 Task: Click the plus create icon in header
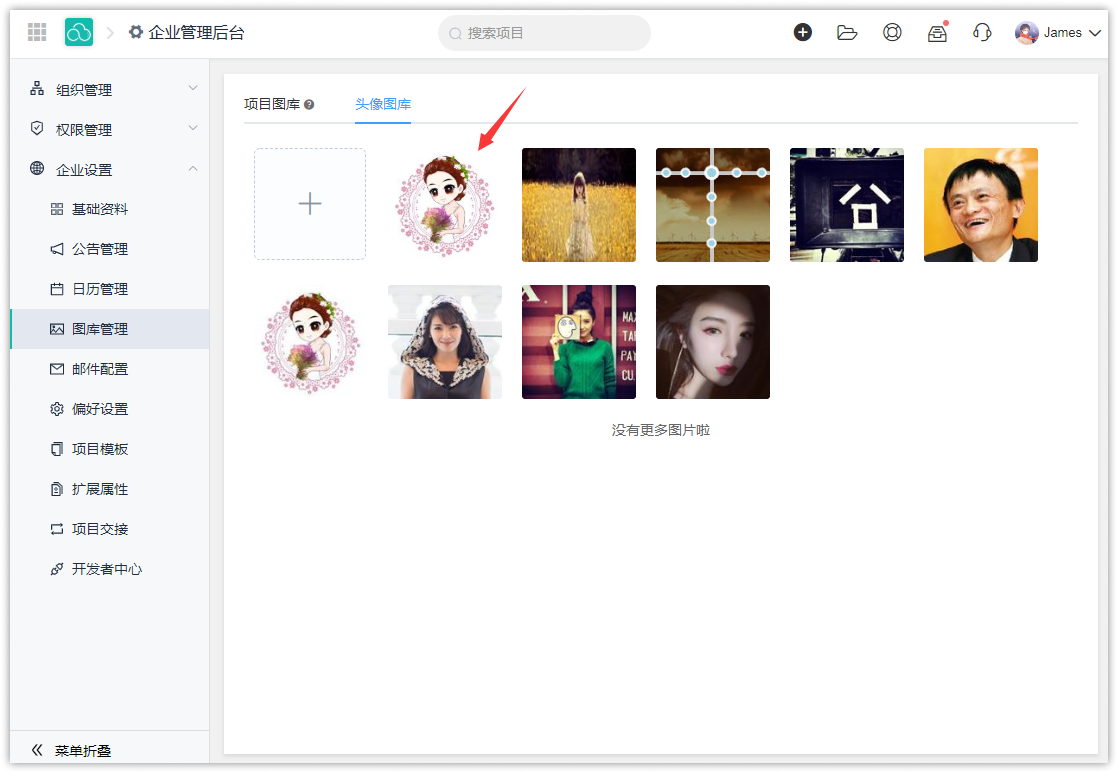(802, 32)
